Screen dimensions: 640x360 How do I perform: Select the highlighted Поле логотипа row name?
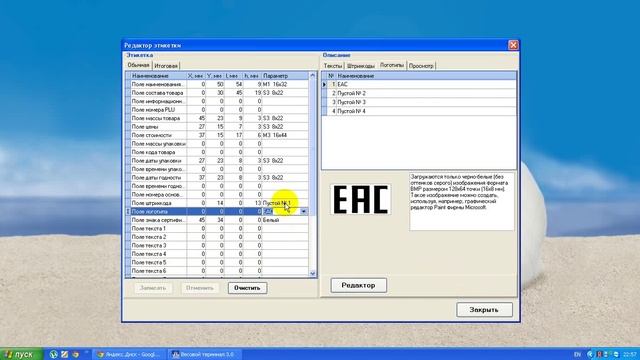point(158,211)
